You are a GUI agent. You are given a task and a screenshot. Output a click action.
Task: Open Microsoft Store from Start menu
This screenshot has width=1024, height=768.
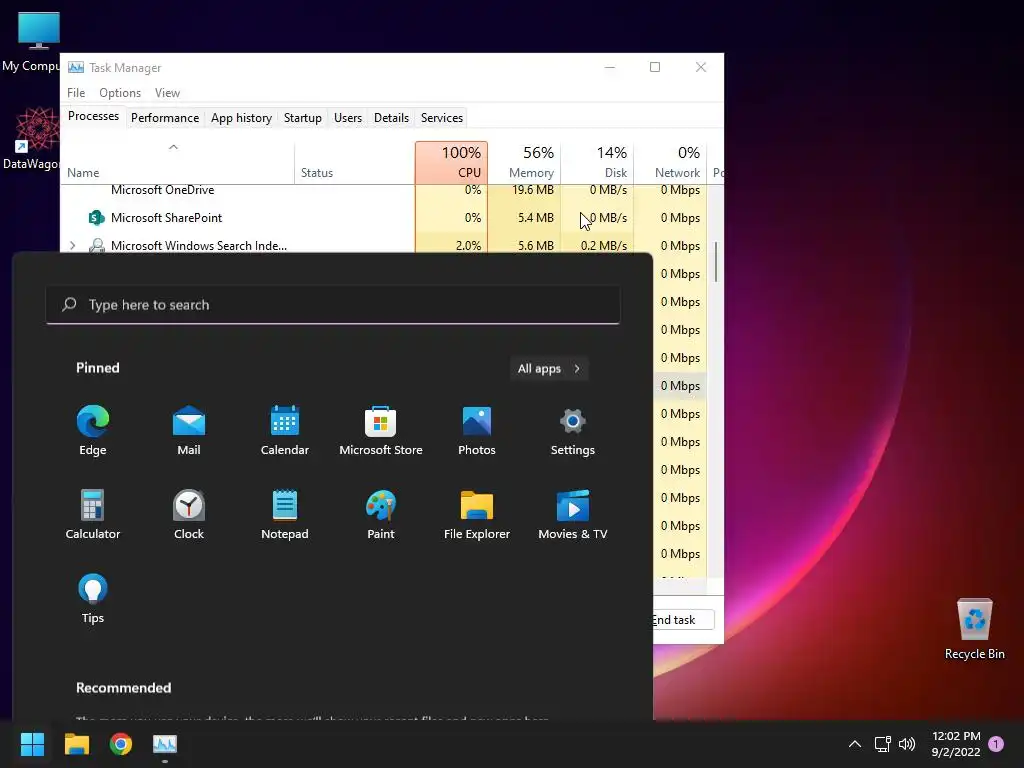pos(381,430)
